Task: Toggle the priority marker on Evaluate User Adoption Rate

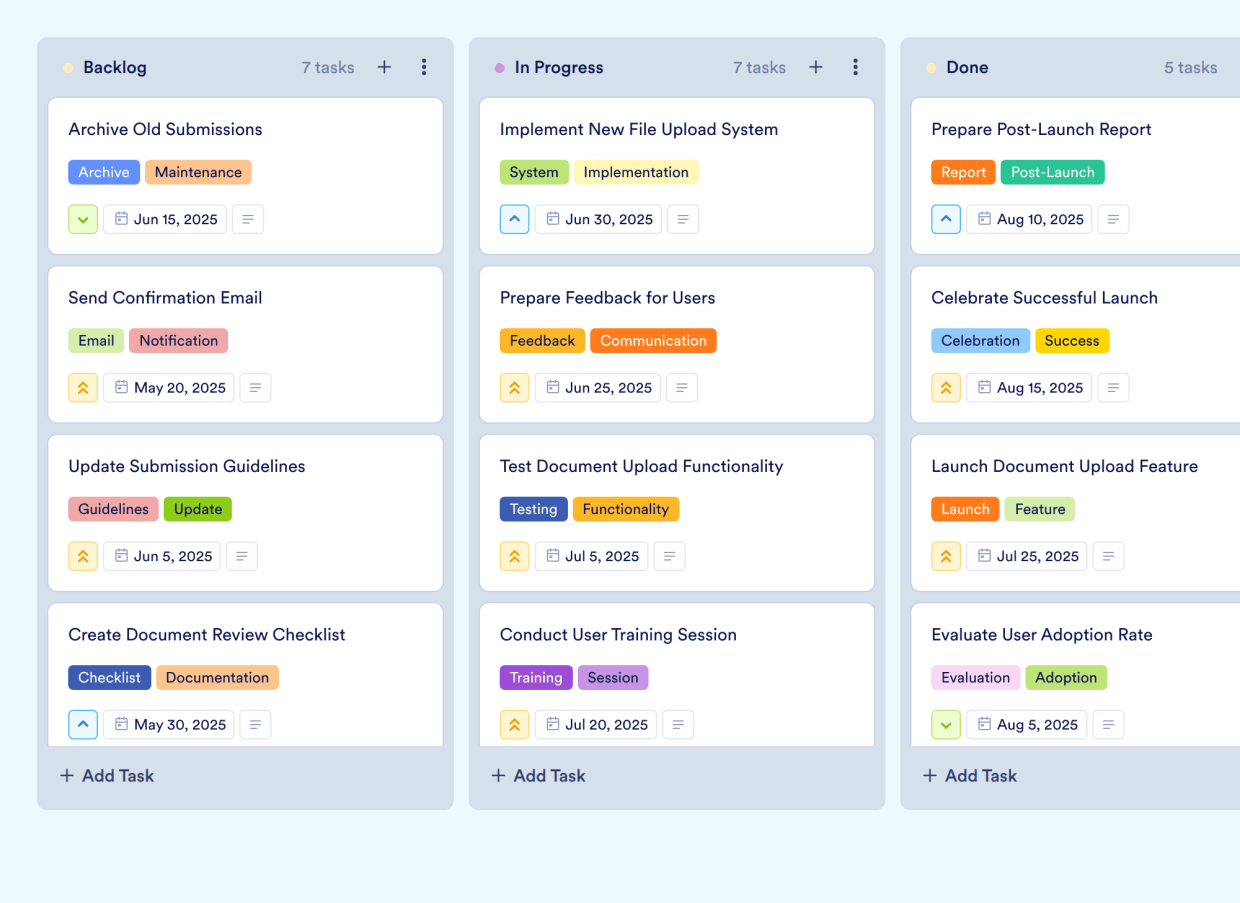Action: tap(946, 724)
